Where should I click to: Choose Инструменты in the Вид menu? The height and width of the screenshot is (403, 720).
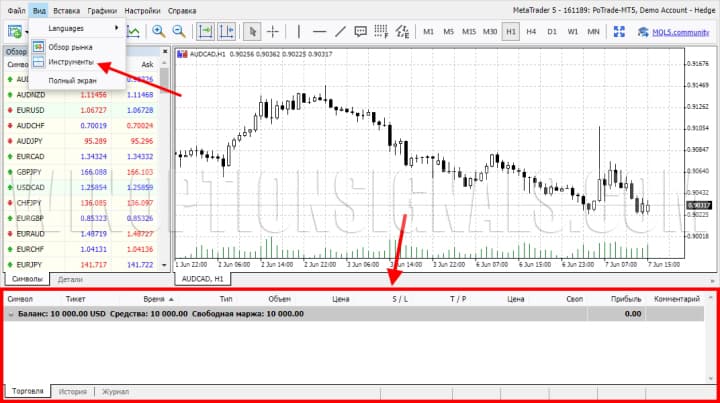[70, 62]
